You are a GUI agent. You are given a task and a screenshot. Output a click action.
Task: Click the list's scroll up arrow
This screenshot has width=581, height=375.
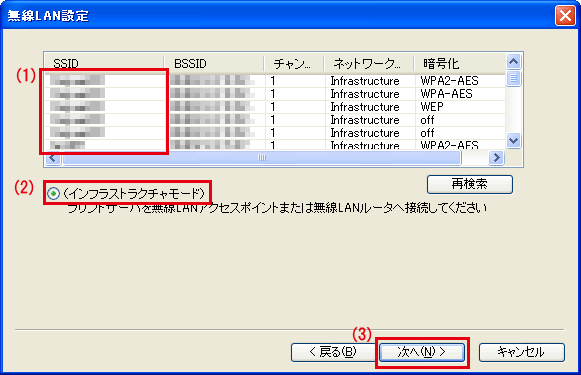(x=514, y=62)
